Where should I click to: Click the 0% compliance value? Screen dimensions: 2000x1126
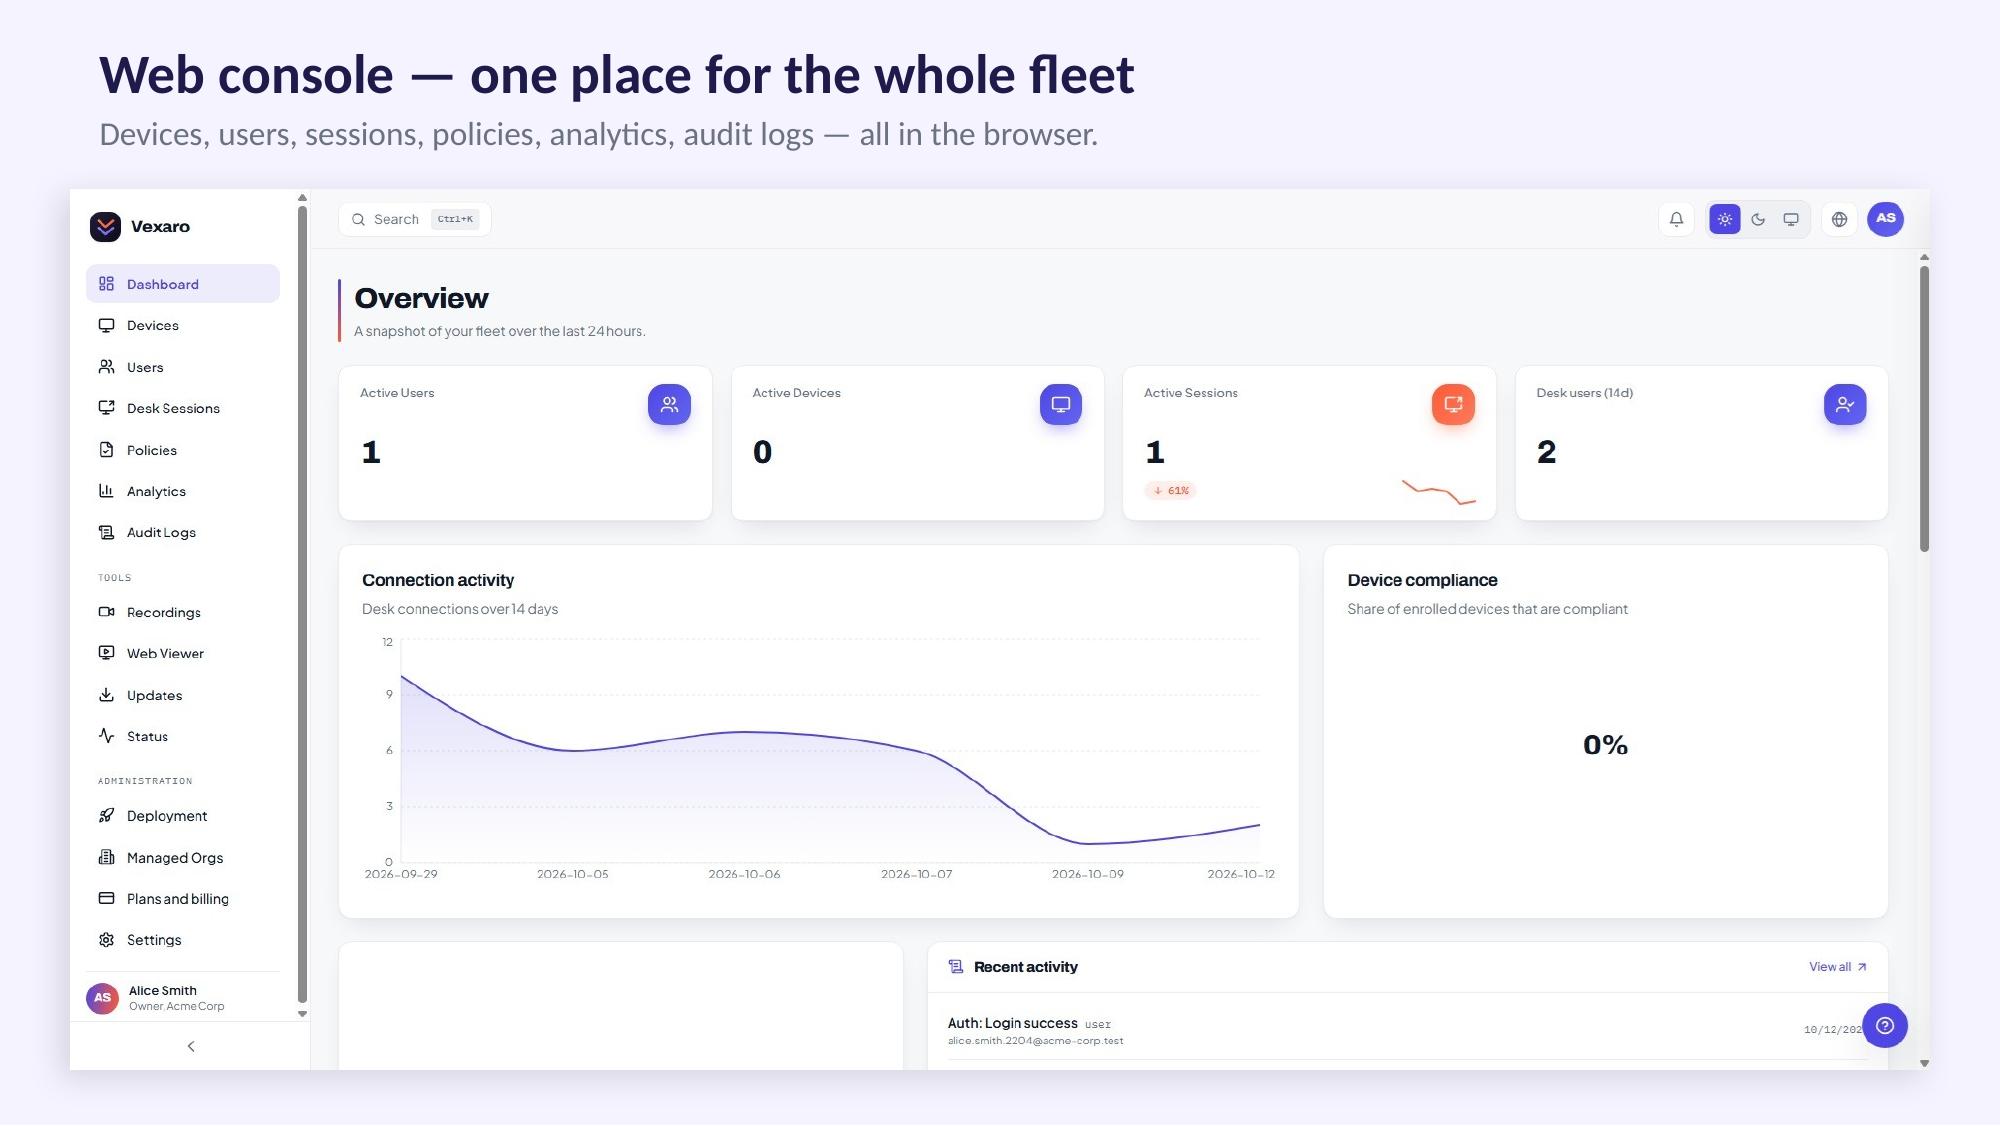(1605, 745)
